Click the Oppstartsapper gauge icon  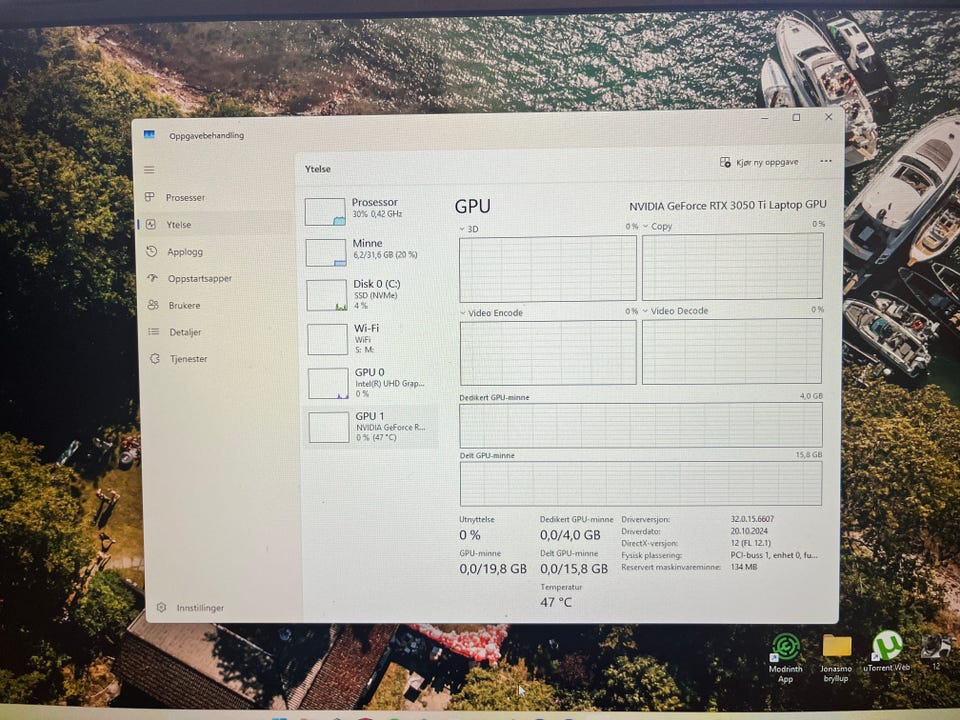click(152, 278)
